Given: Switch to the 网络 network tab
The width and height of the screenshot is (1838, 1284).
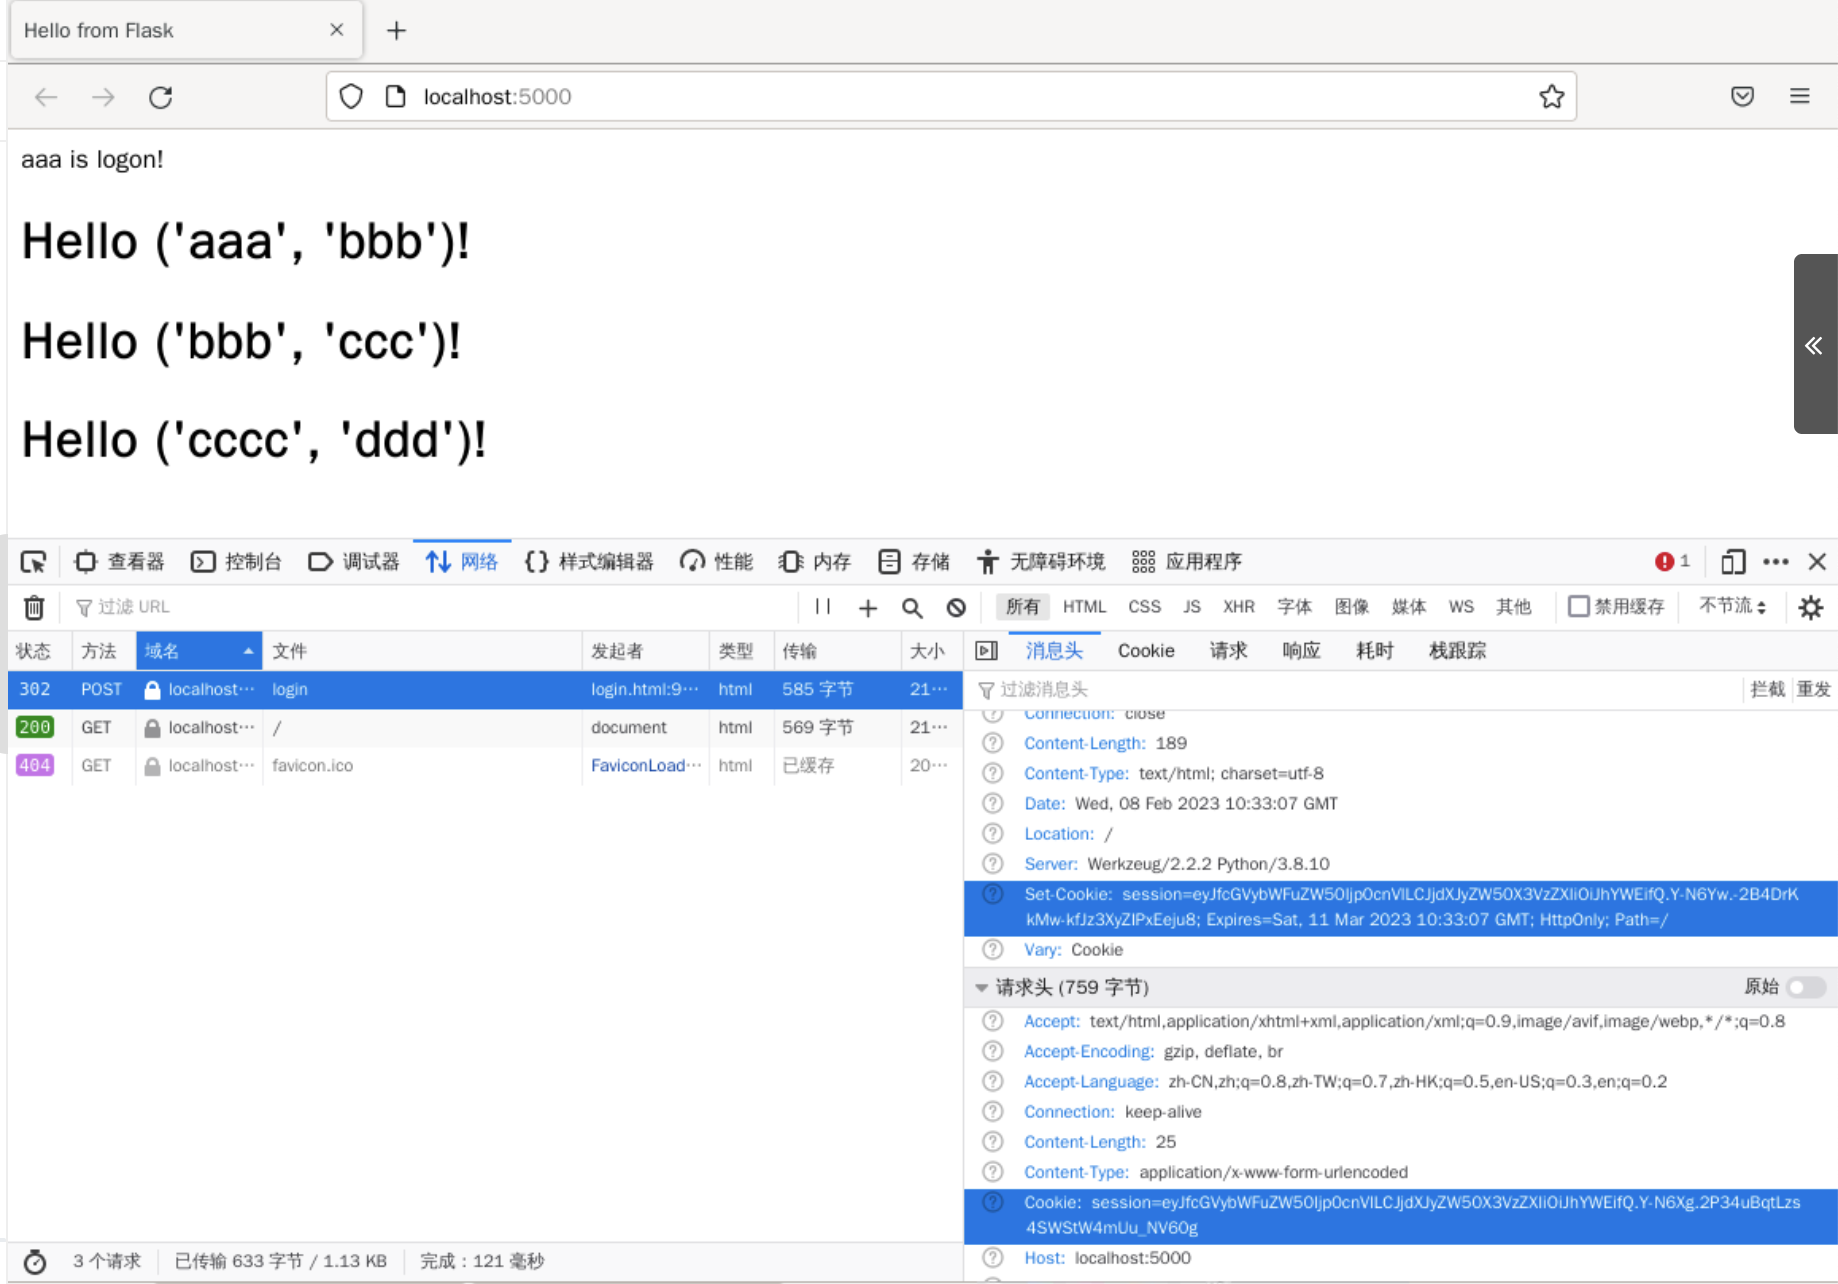Looking at the screenshot, I should click(461, 562).
